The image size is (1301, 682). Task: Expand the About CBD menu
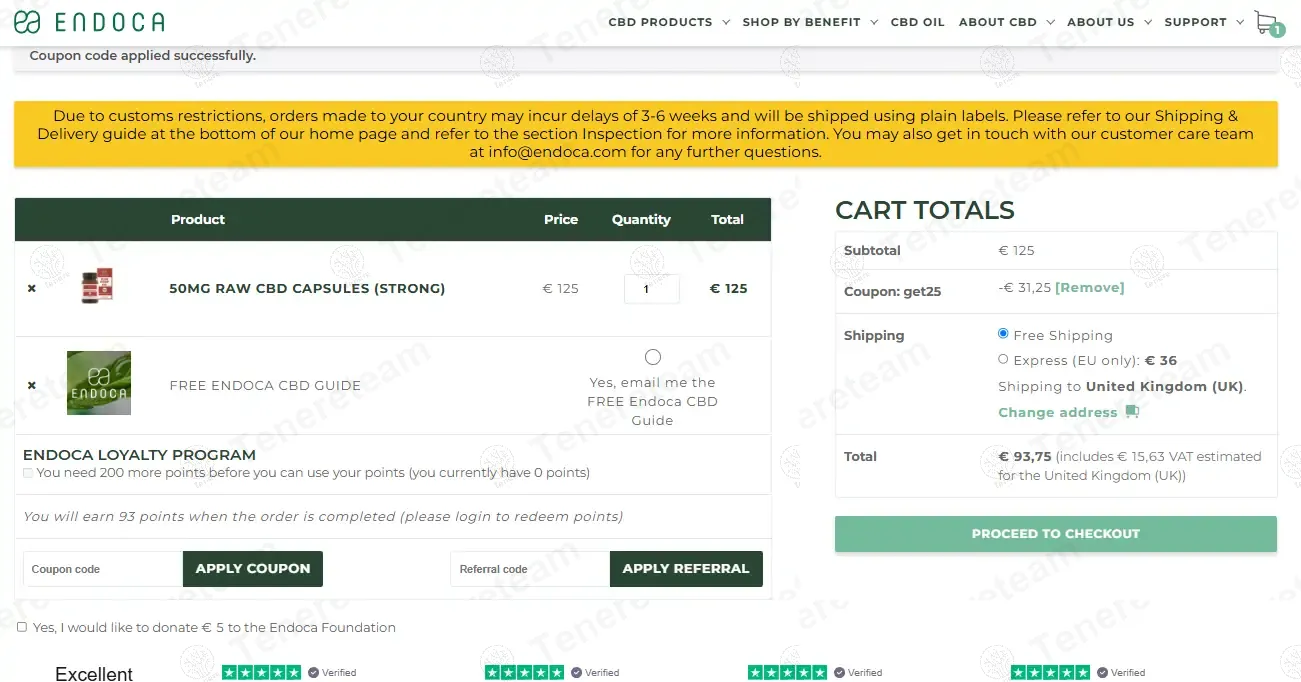click(x=1006, y=22)
